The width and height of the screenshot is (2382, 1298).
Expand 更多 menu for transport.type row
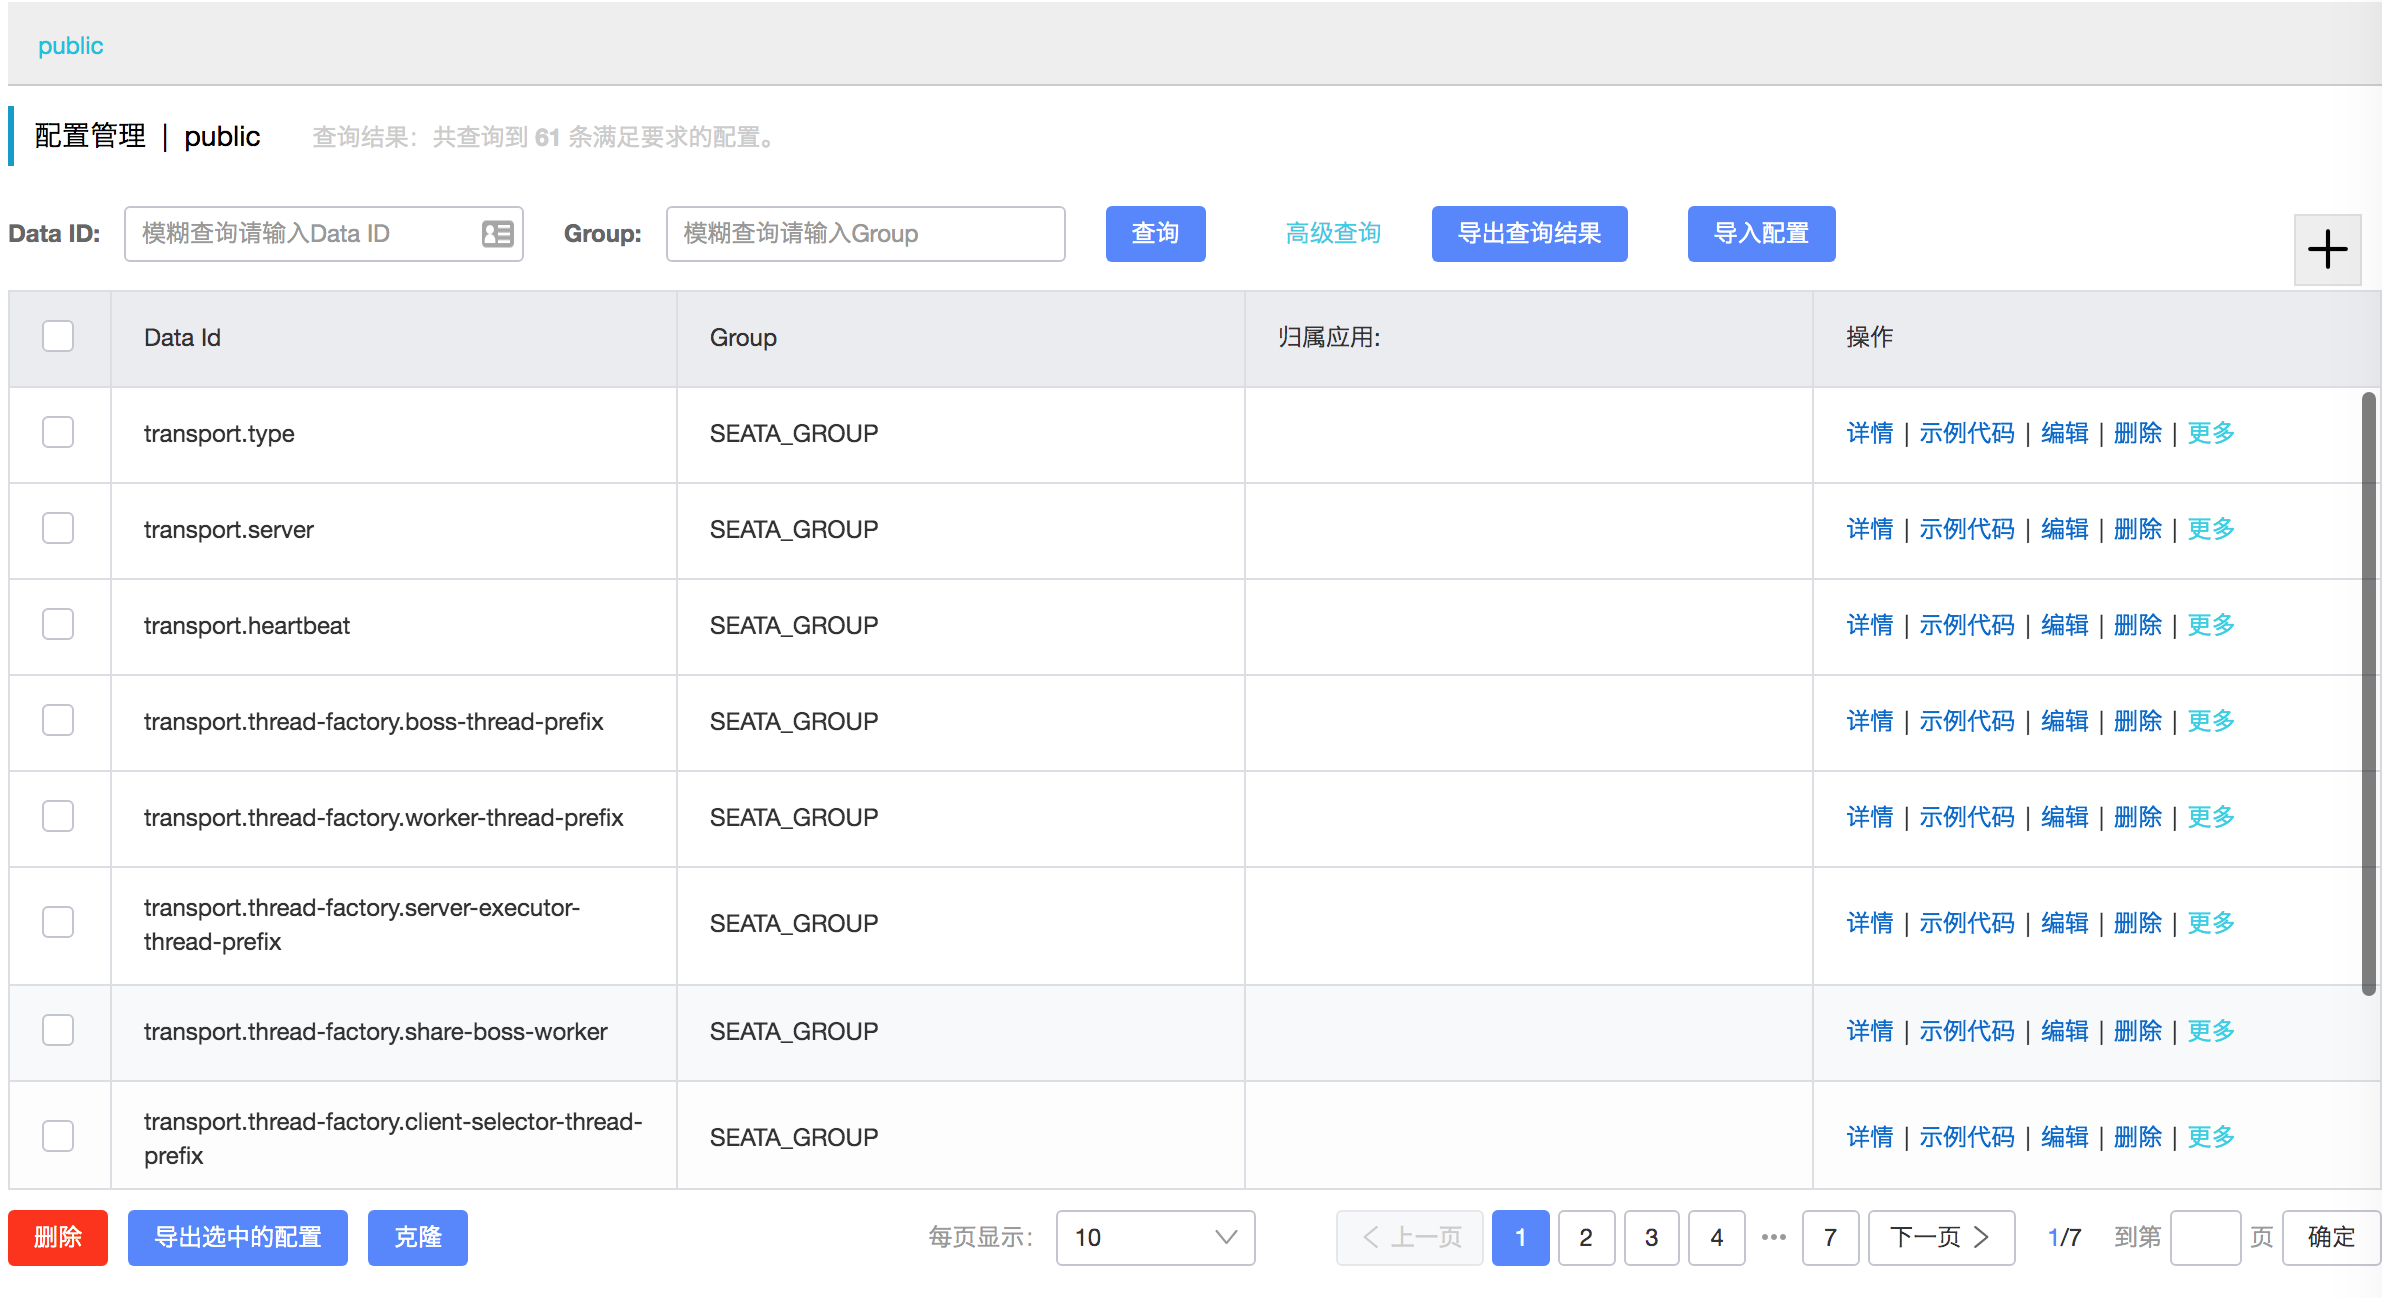coord(2210,433)
